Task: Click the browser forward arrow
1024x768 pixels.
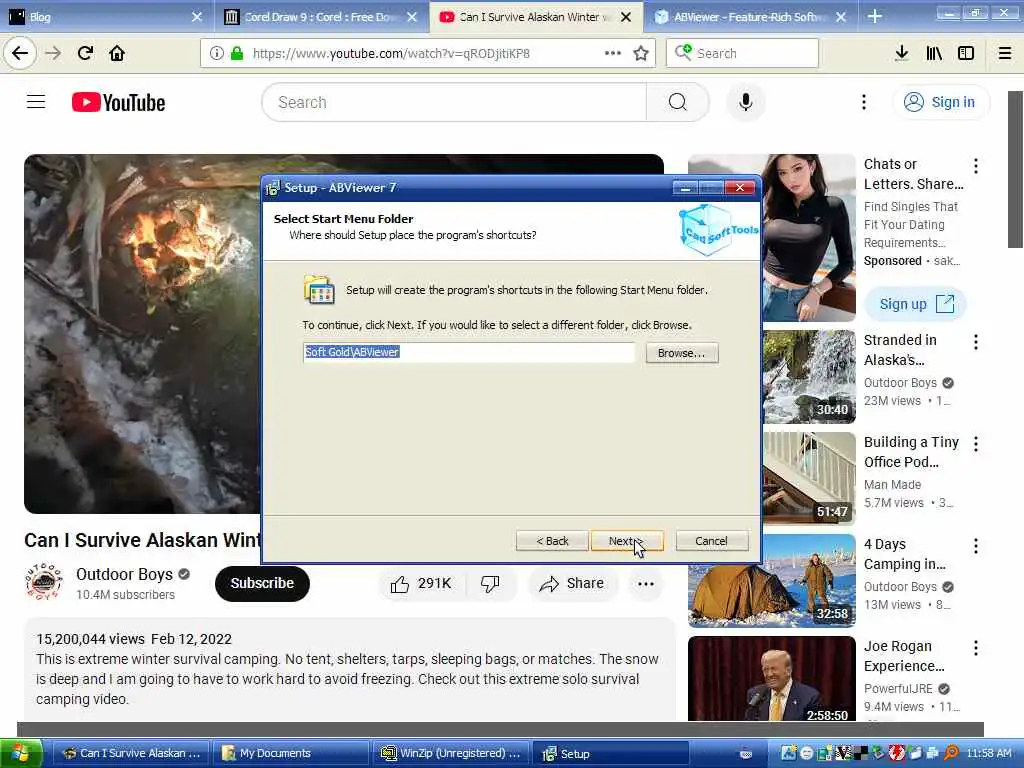Action: [54, 53]
